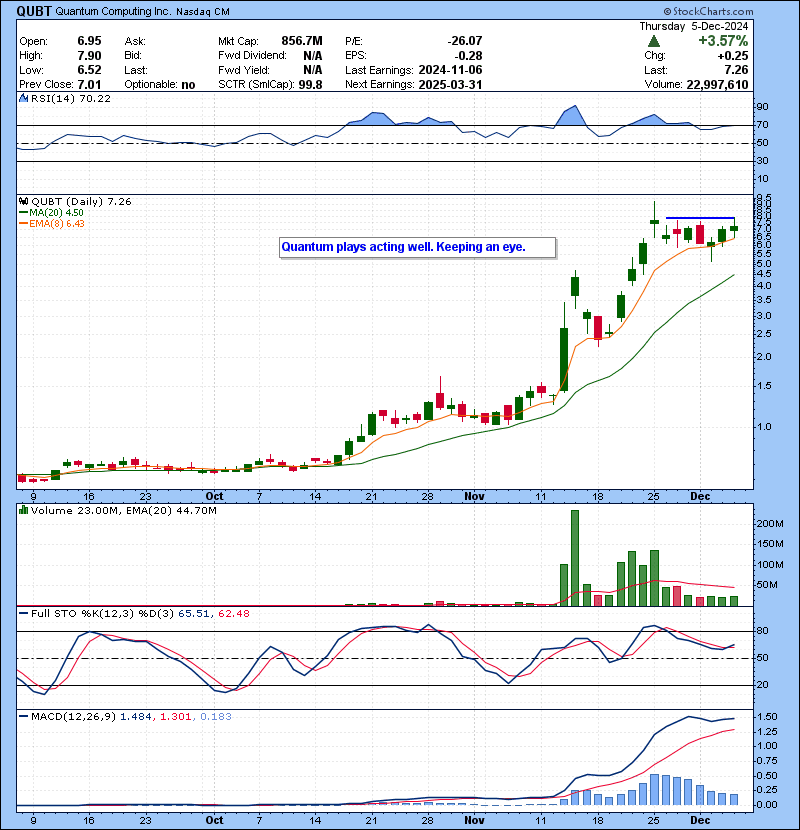
Task: Click the 100M volume axis label
Action: tap(770, 564)
